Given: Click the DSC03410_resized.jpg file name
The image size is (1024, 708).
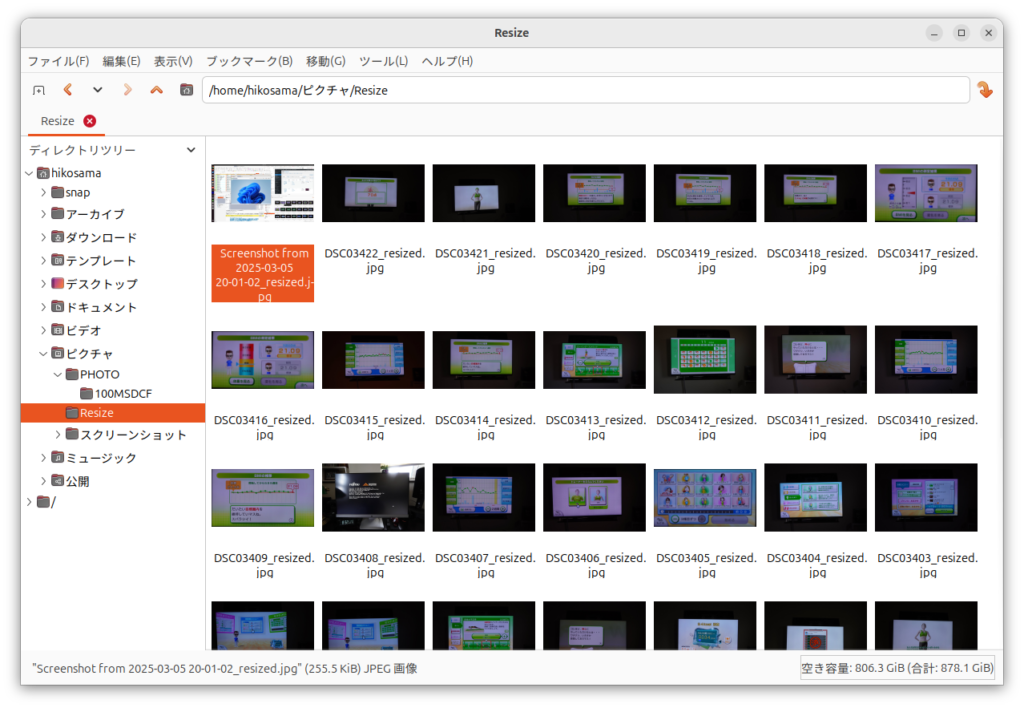Looking at the screenshot, I should click(x=927, y=427).
